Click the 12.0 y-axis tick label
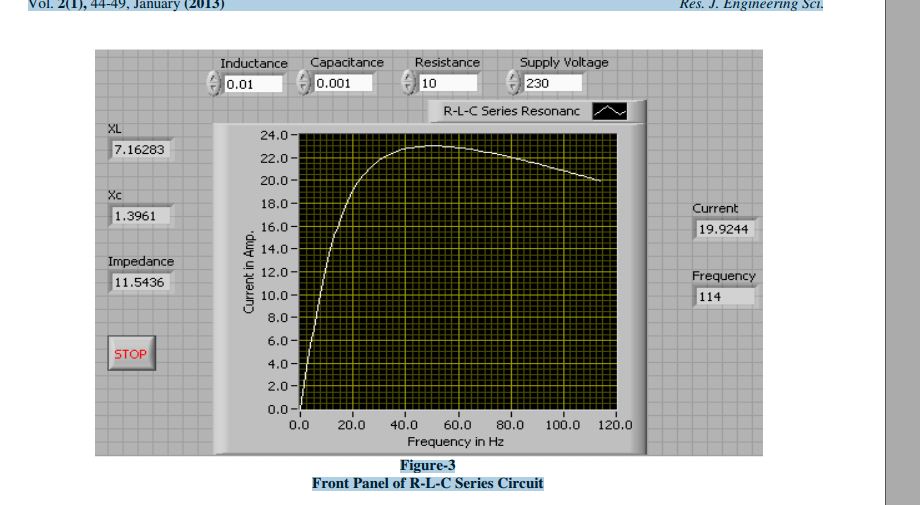 point(274,272)
